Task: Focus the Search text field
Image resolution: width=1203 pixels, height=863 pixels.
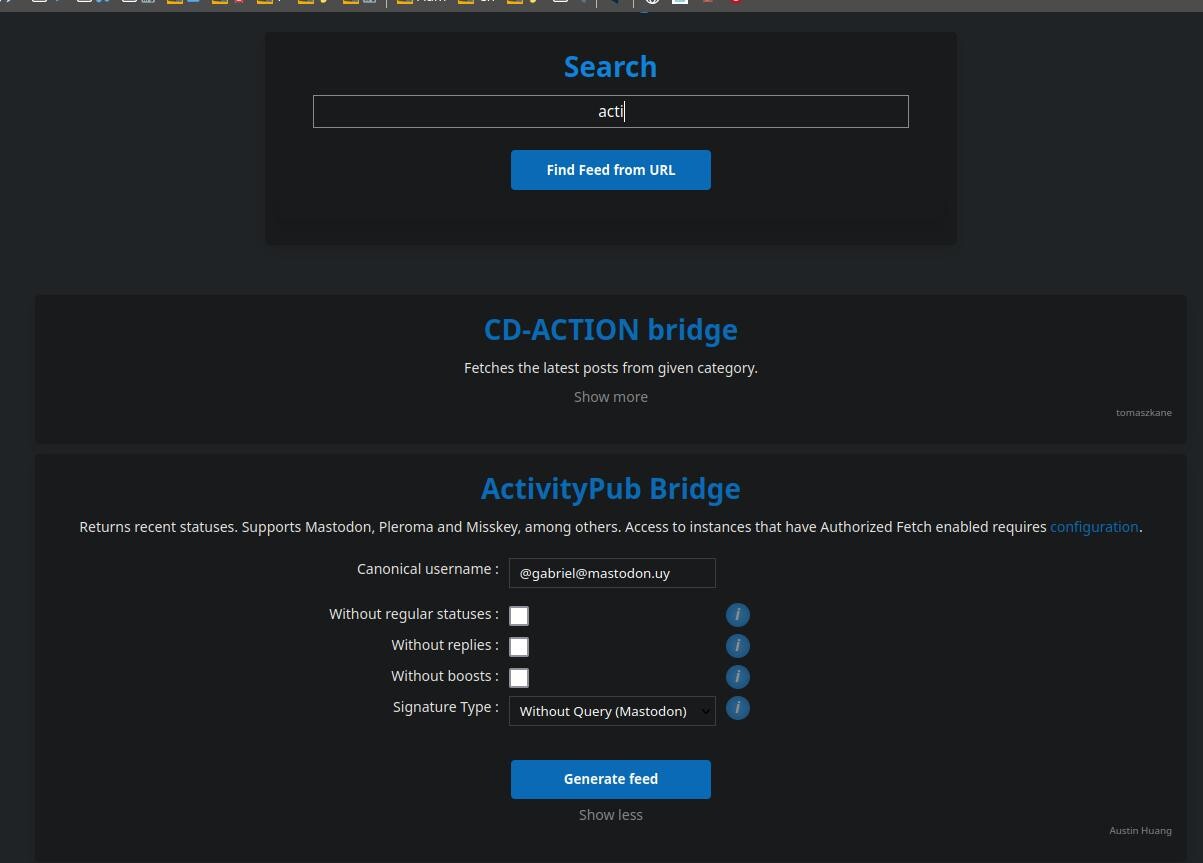Action: pos(610,112)
